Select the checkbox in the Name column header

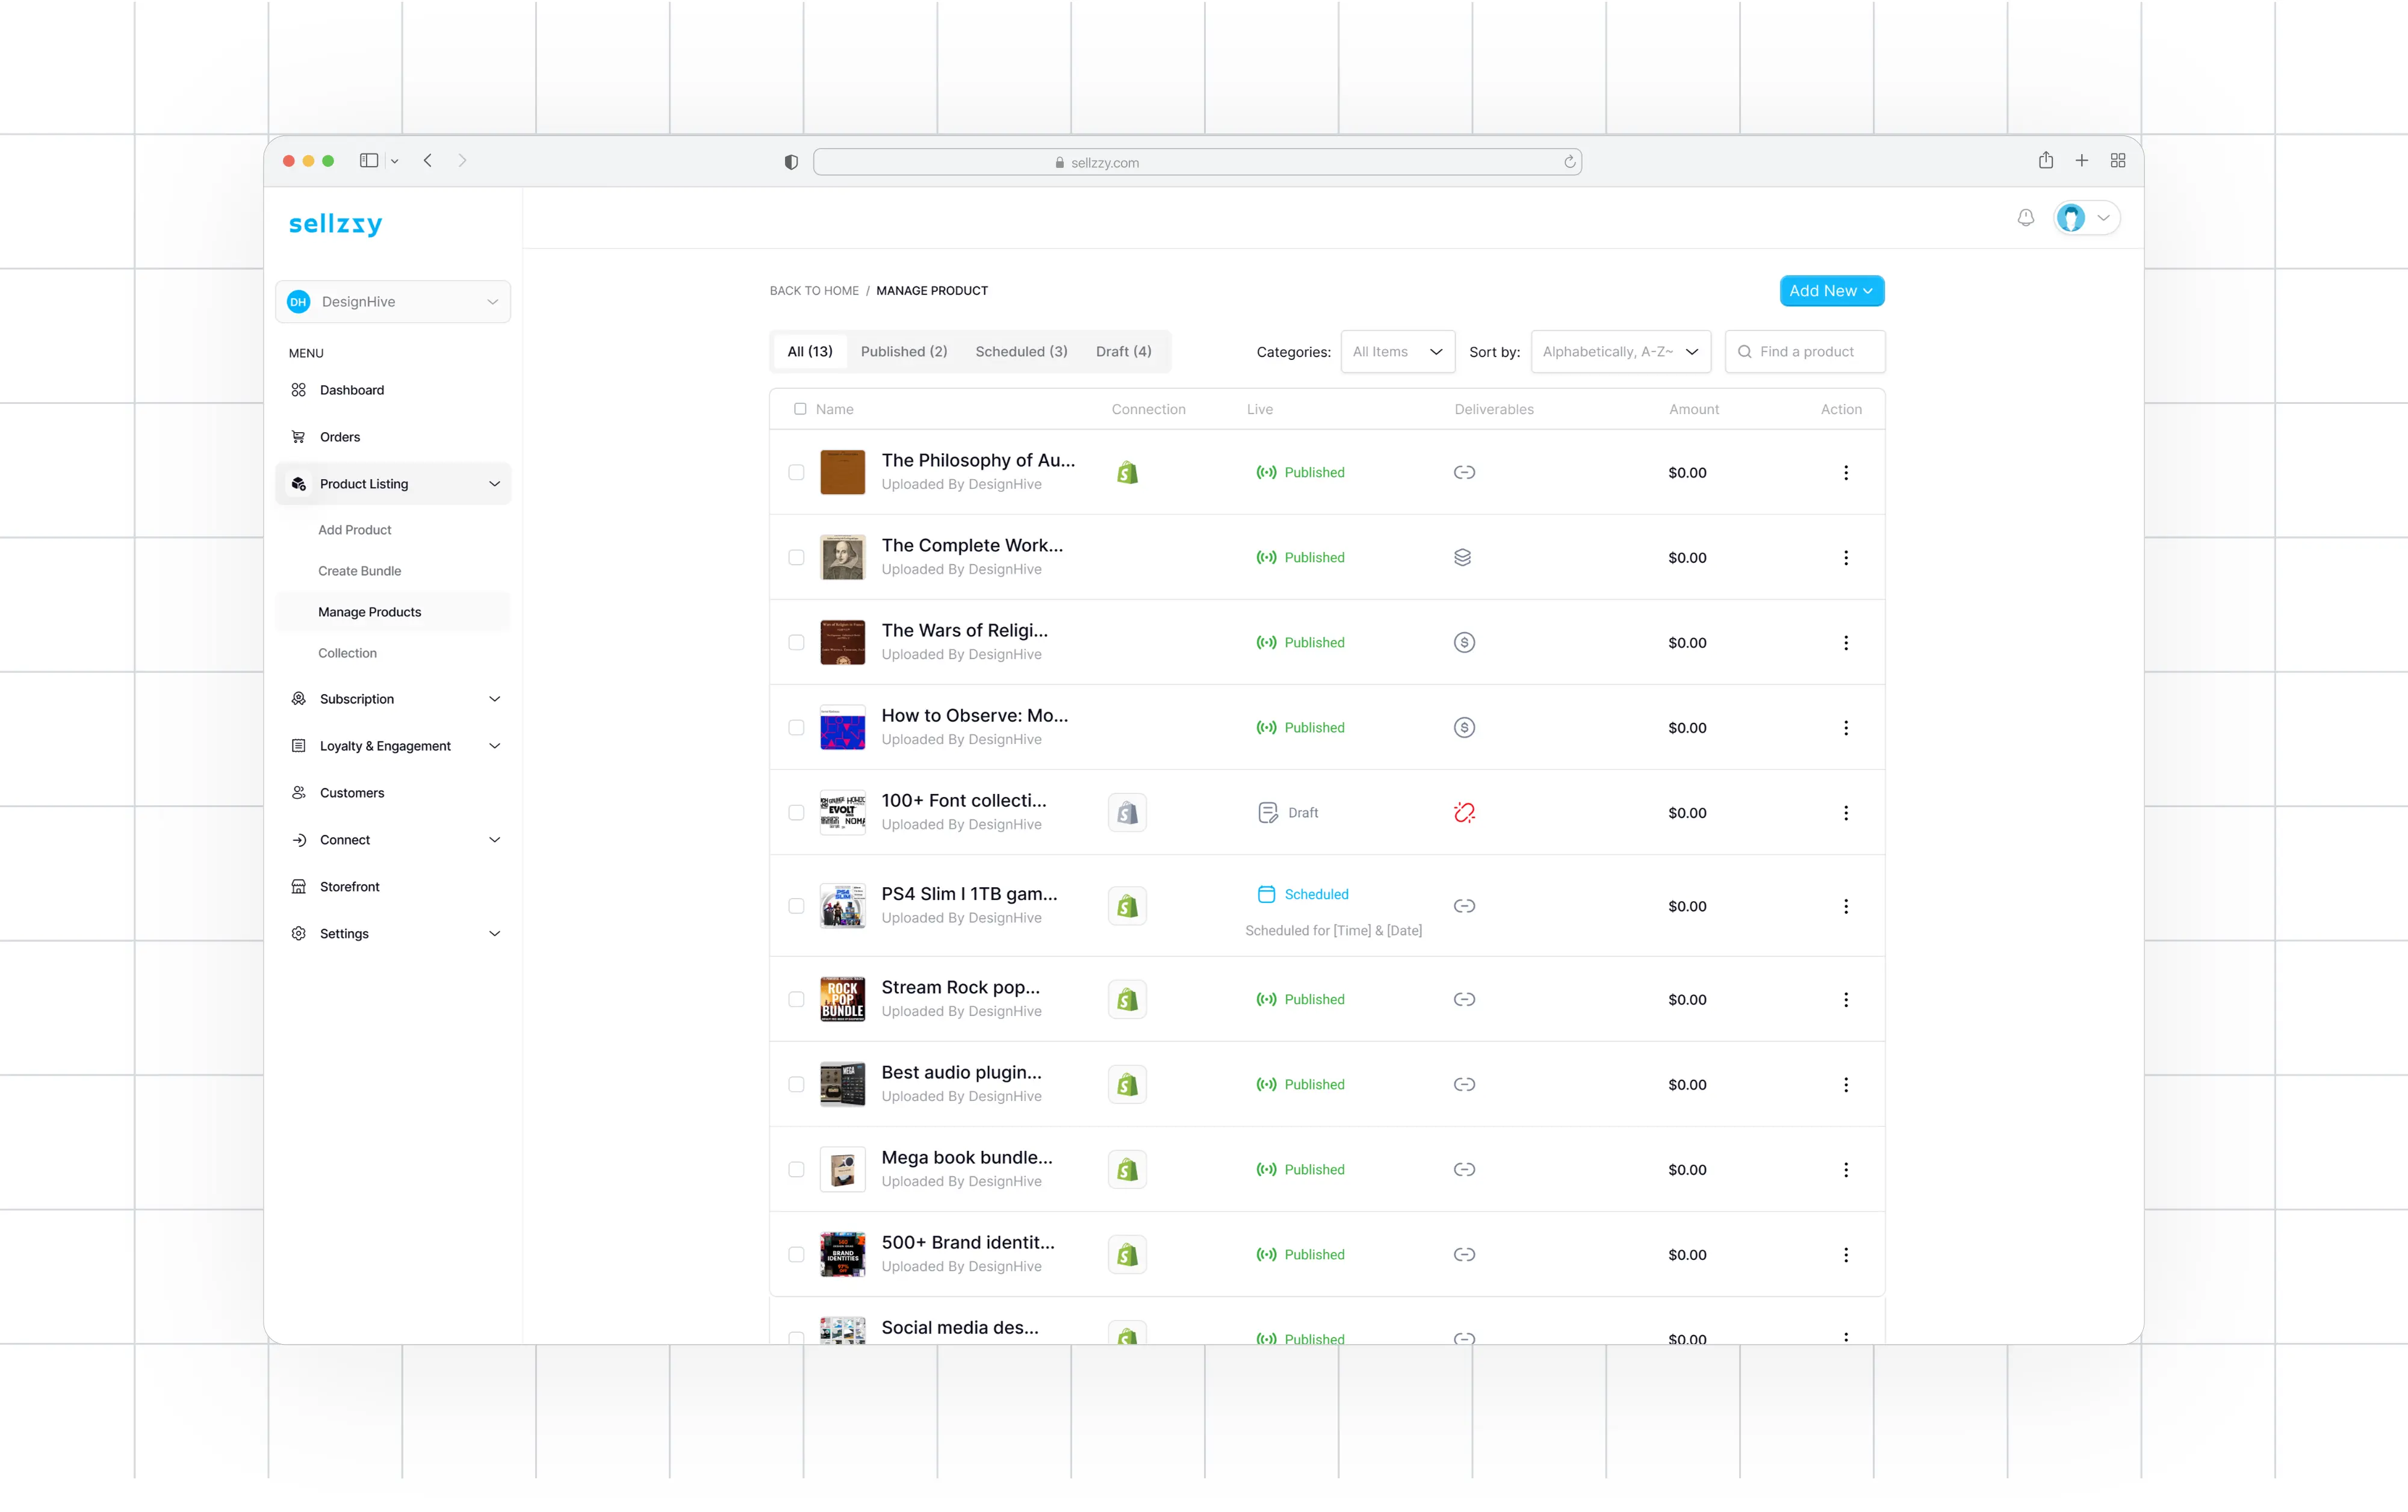(x=800, y=409)
